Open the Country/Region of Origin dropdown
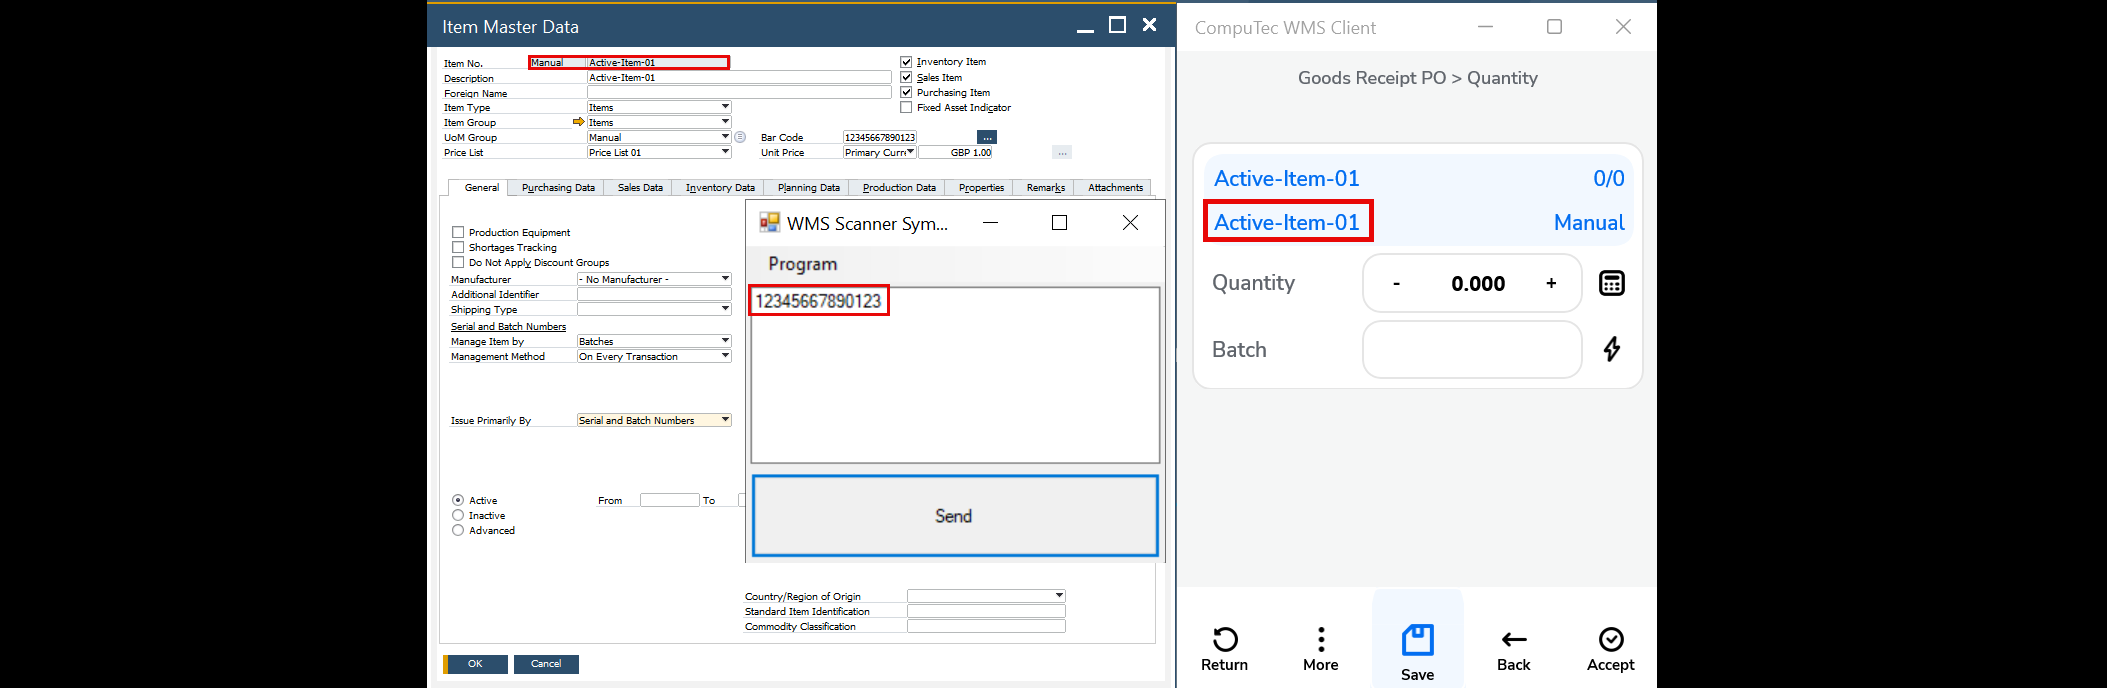Screen dimensions: 2107x688 tap(1059, 596)
